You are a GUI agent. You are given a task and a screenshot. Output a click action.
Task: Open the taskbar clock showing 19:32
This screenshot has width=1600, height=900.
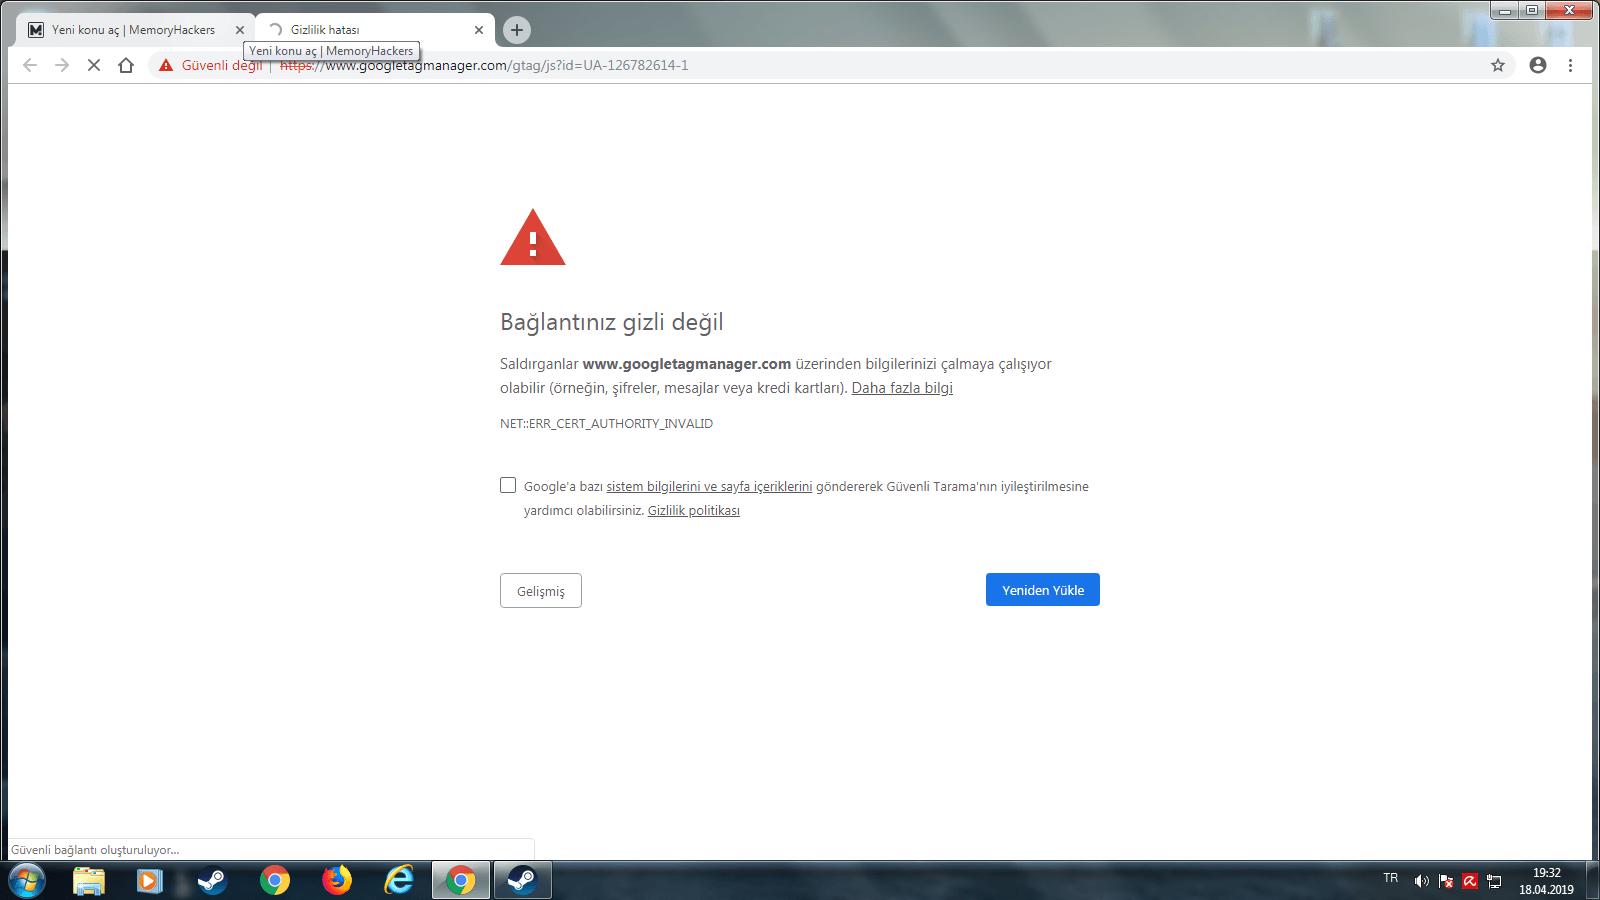[x=1546, y=881]
